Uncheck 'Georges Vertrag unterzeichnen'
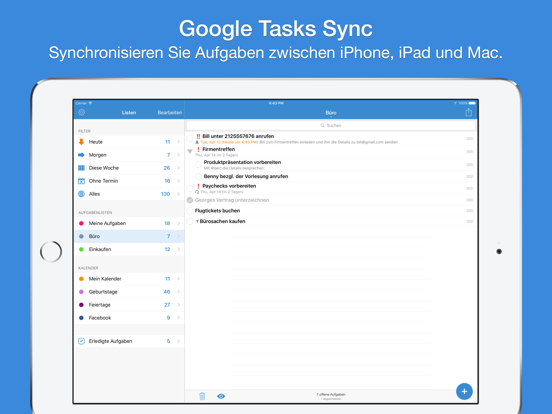The height and width of the screenshot is (414, 552). 190,200
